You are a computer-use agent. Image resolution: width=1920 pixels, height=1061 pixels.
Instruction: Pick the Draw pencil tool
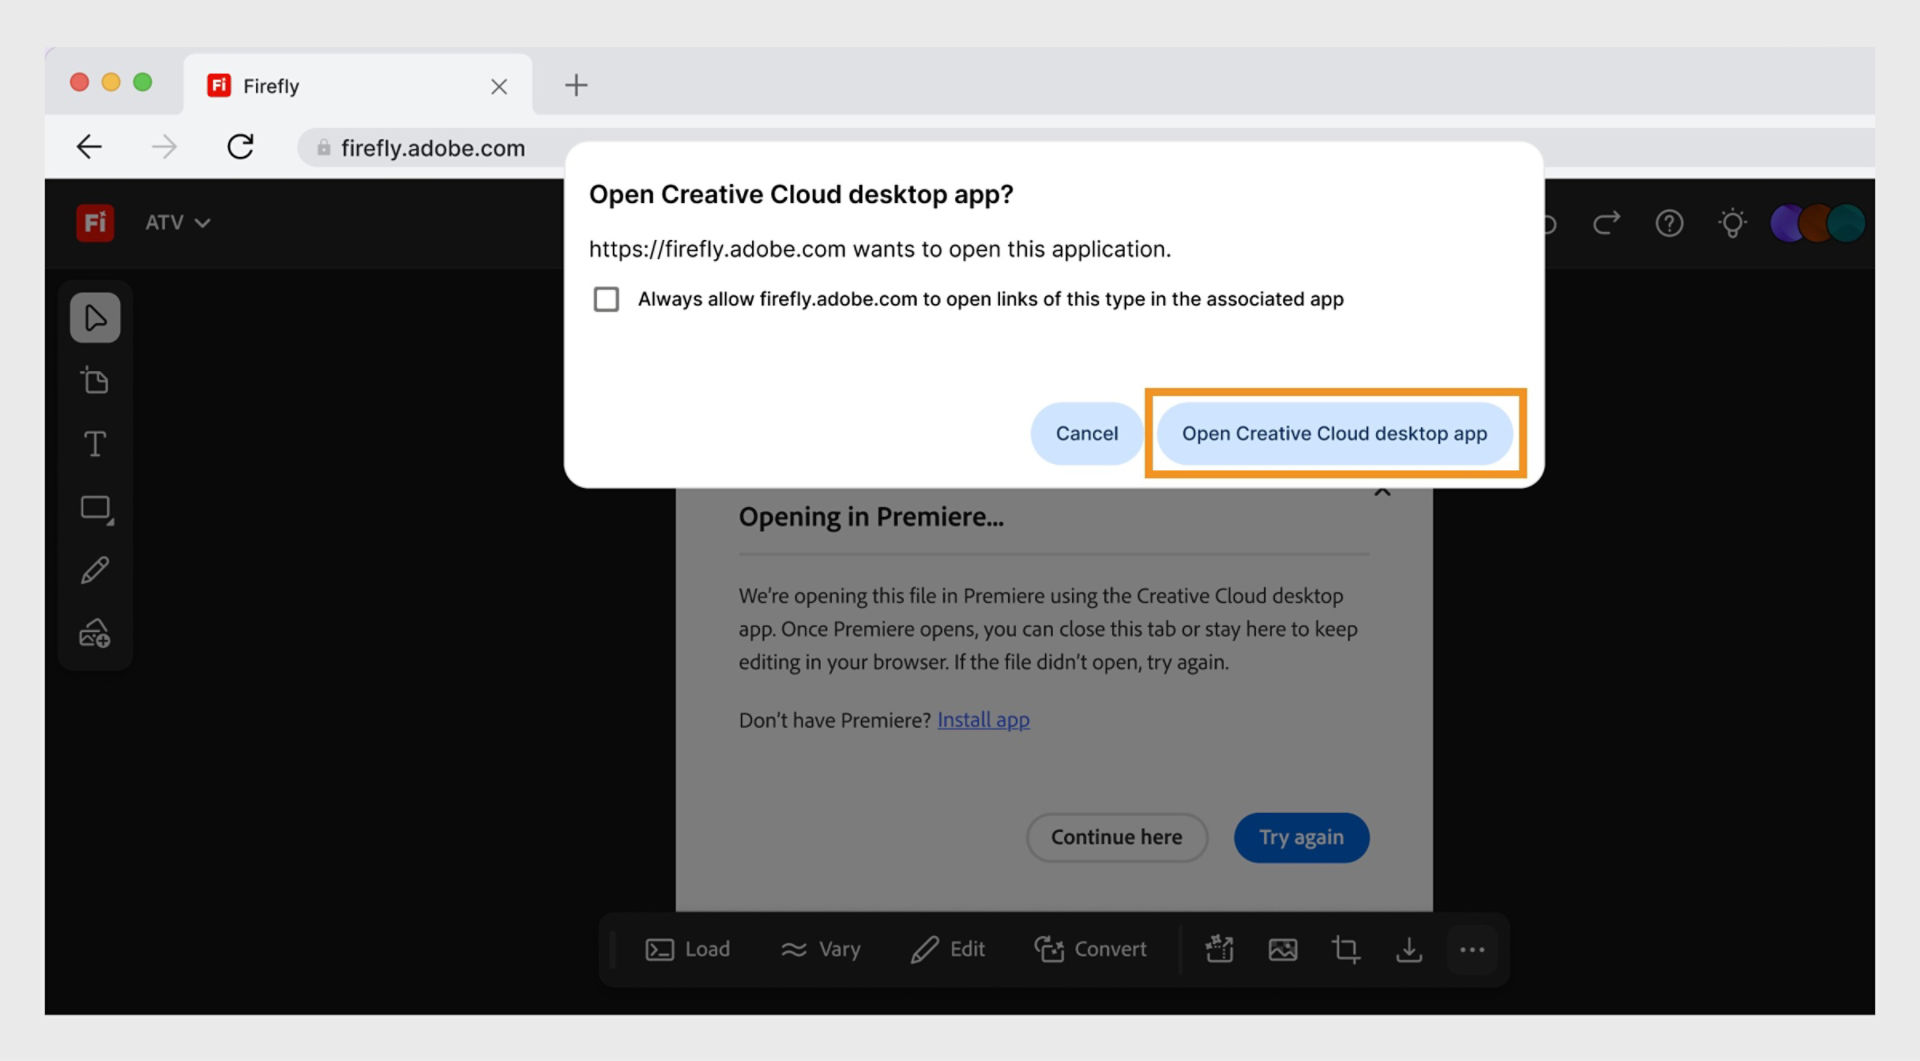pos(95,570)
